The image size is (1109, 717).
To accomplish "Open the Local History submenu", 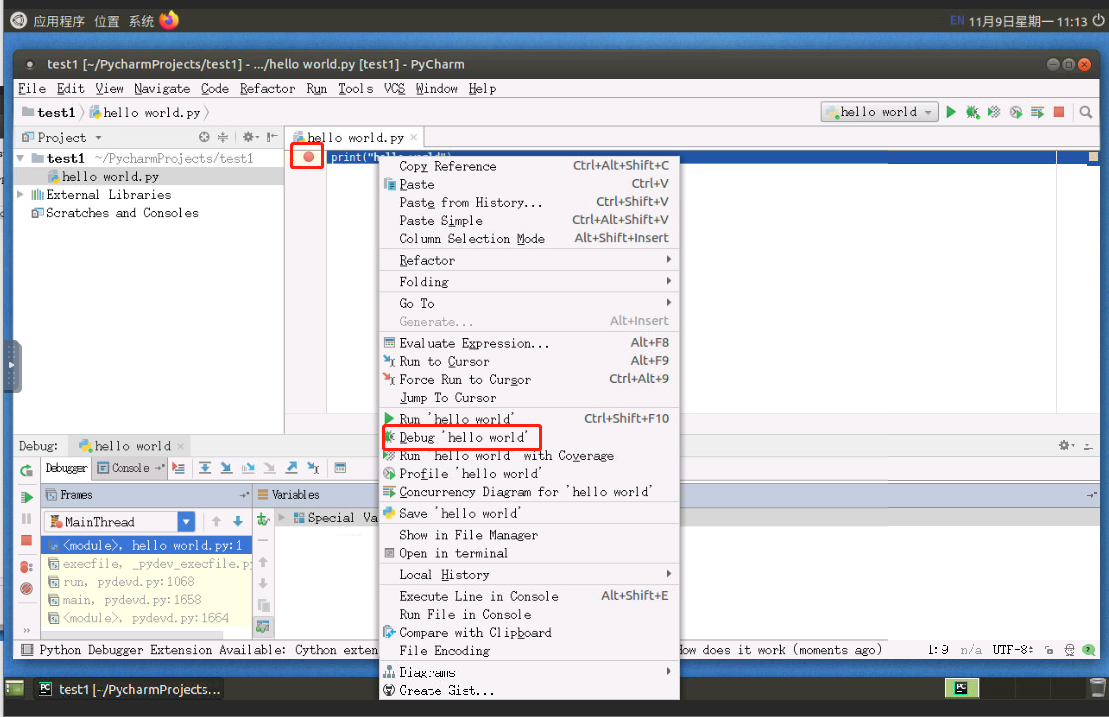I will [529, 574].
